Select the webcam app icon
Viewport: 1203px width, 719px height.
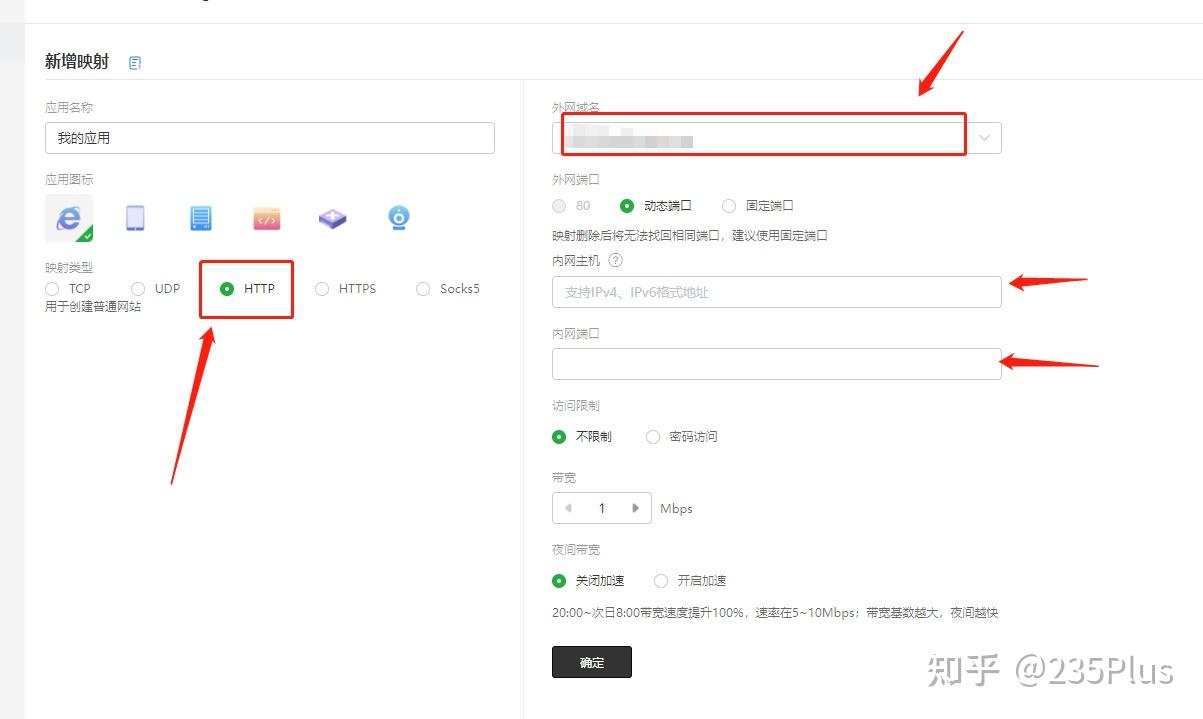coord(398,217)
